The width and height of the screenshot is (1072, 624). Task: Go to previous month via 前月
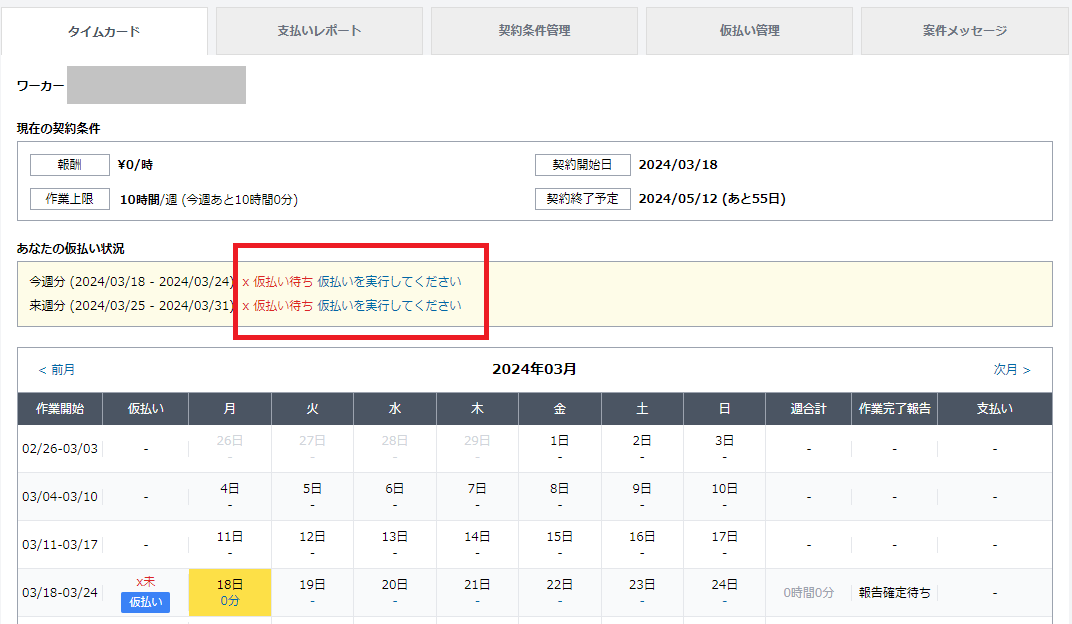click(x=56, y=370)
